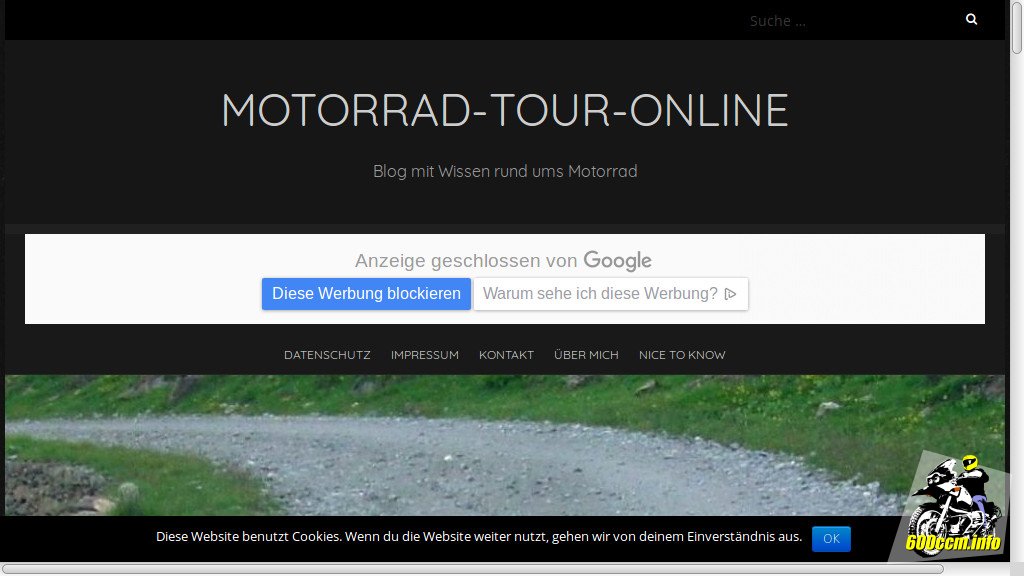This screenshot has width=1024, height=576.
Task: Click the search magnifier icon
Action: pyautogui.click(x=971, y=20)
